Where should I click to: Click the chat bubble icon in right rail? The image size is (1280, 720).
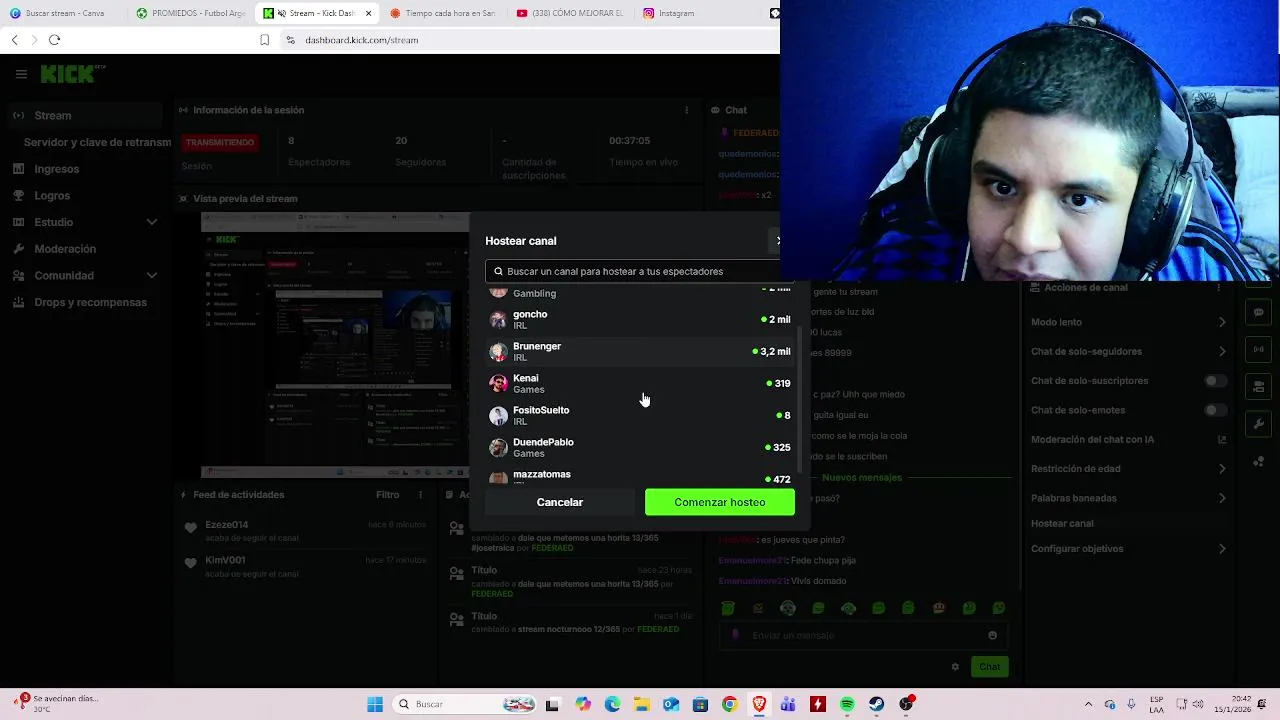pos(1258,313)
